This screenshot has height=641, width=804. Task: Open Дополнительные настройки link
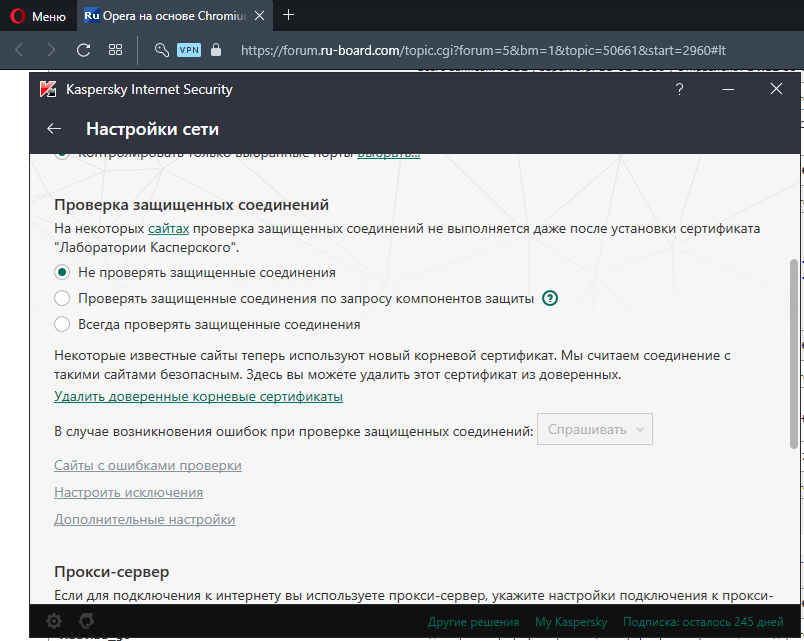pyautogui.click(x=145, y=519)
